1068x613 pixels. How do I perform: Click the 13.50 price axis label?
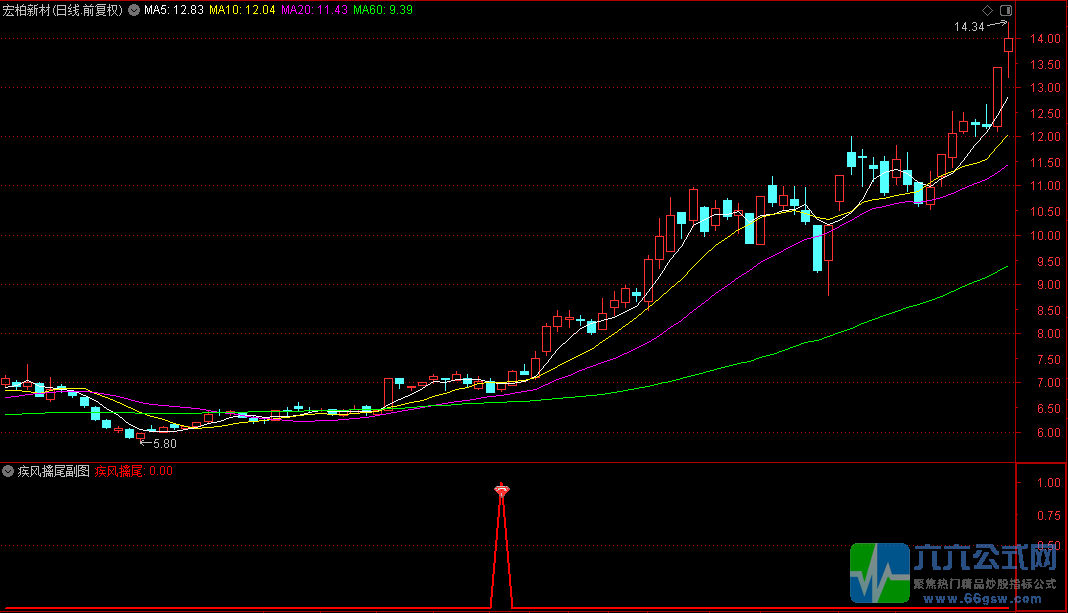1046,65
